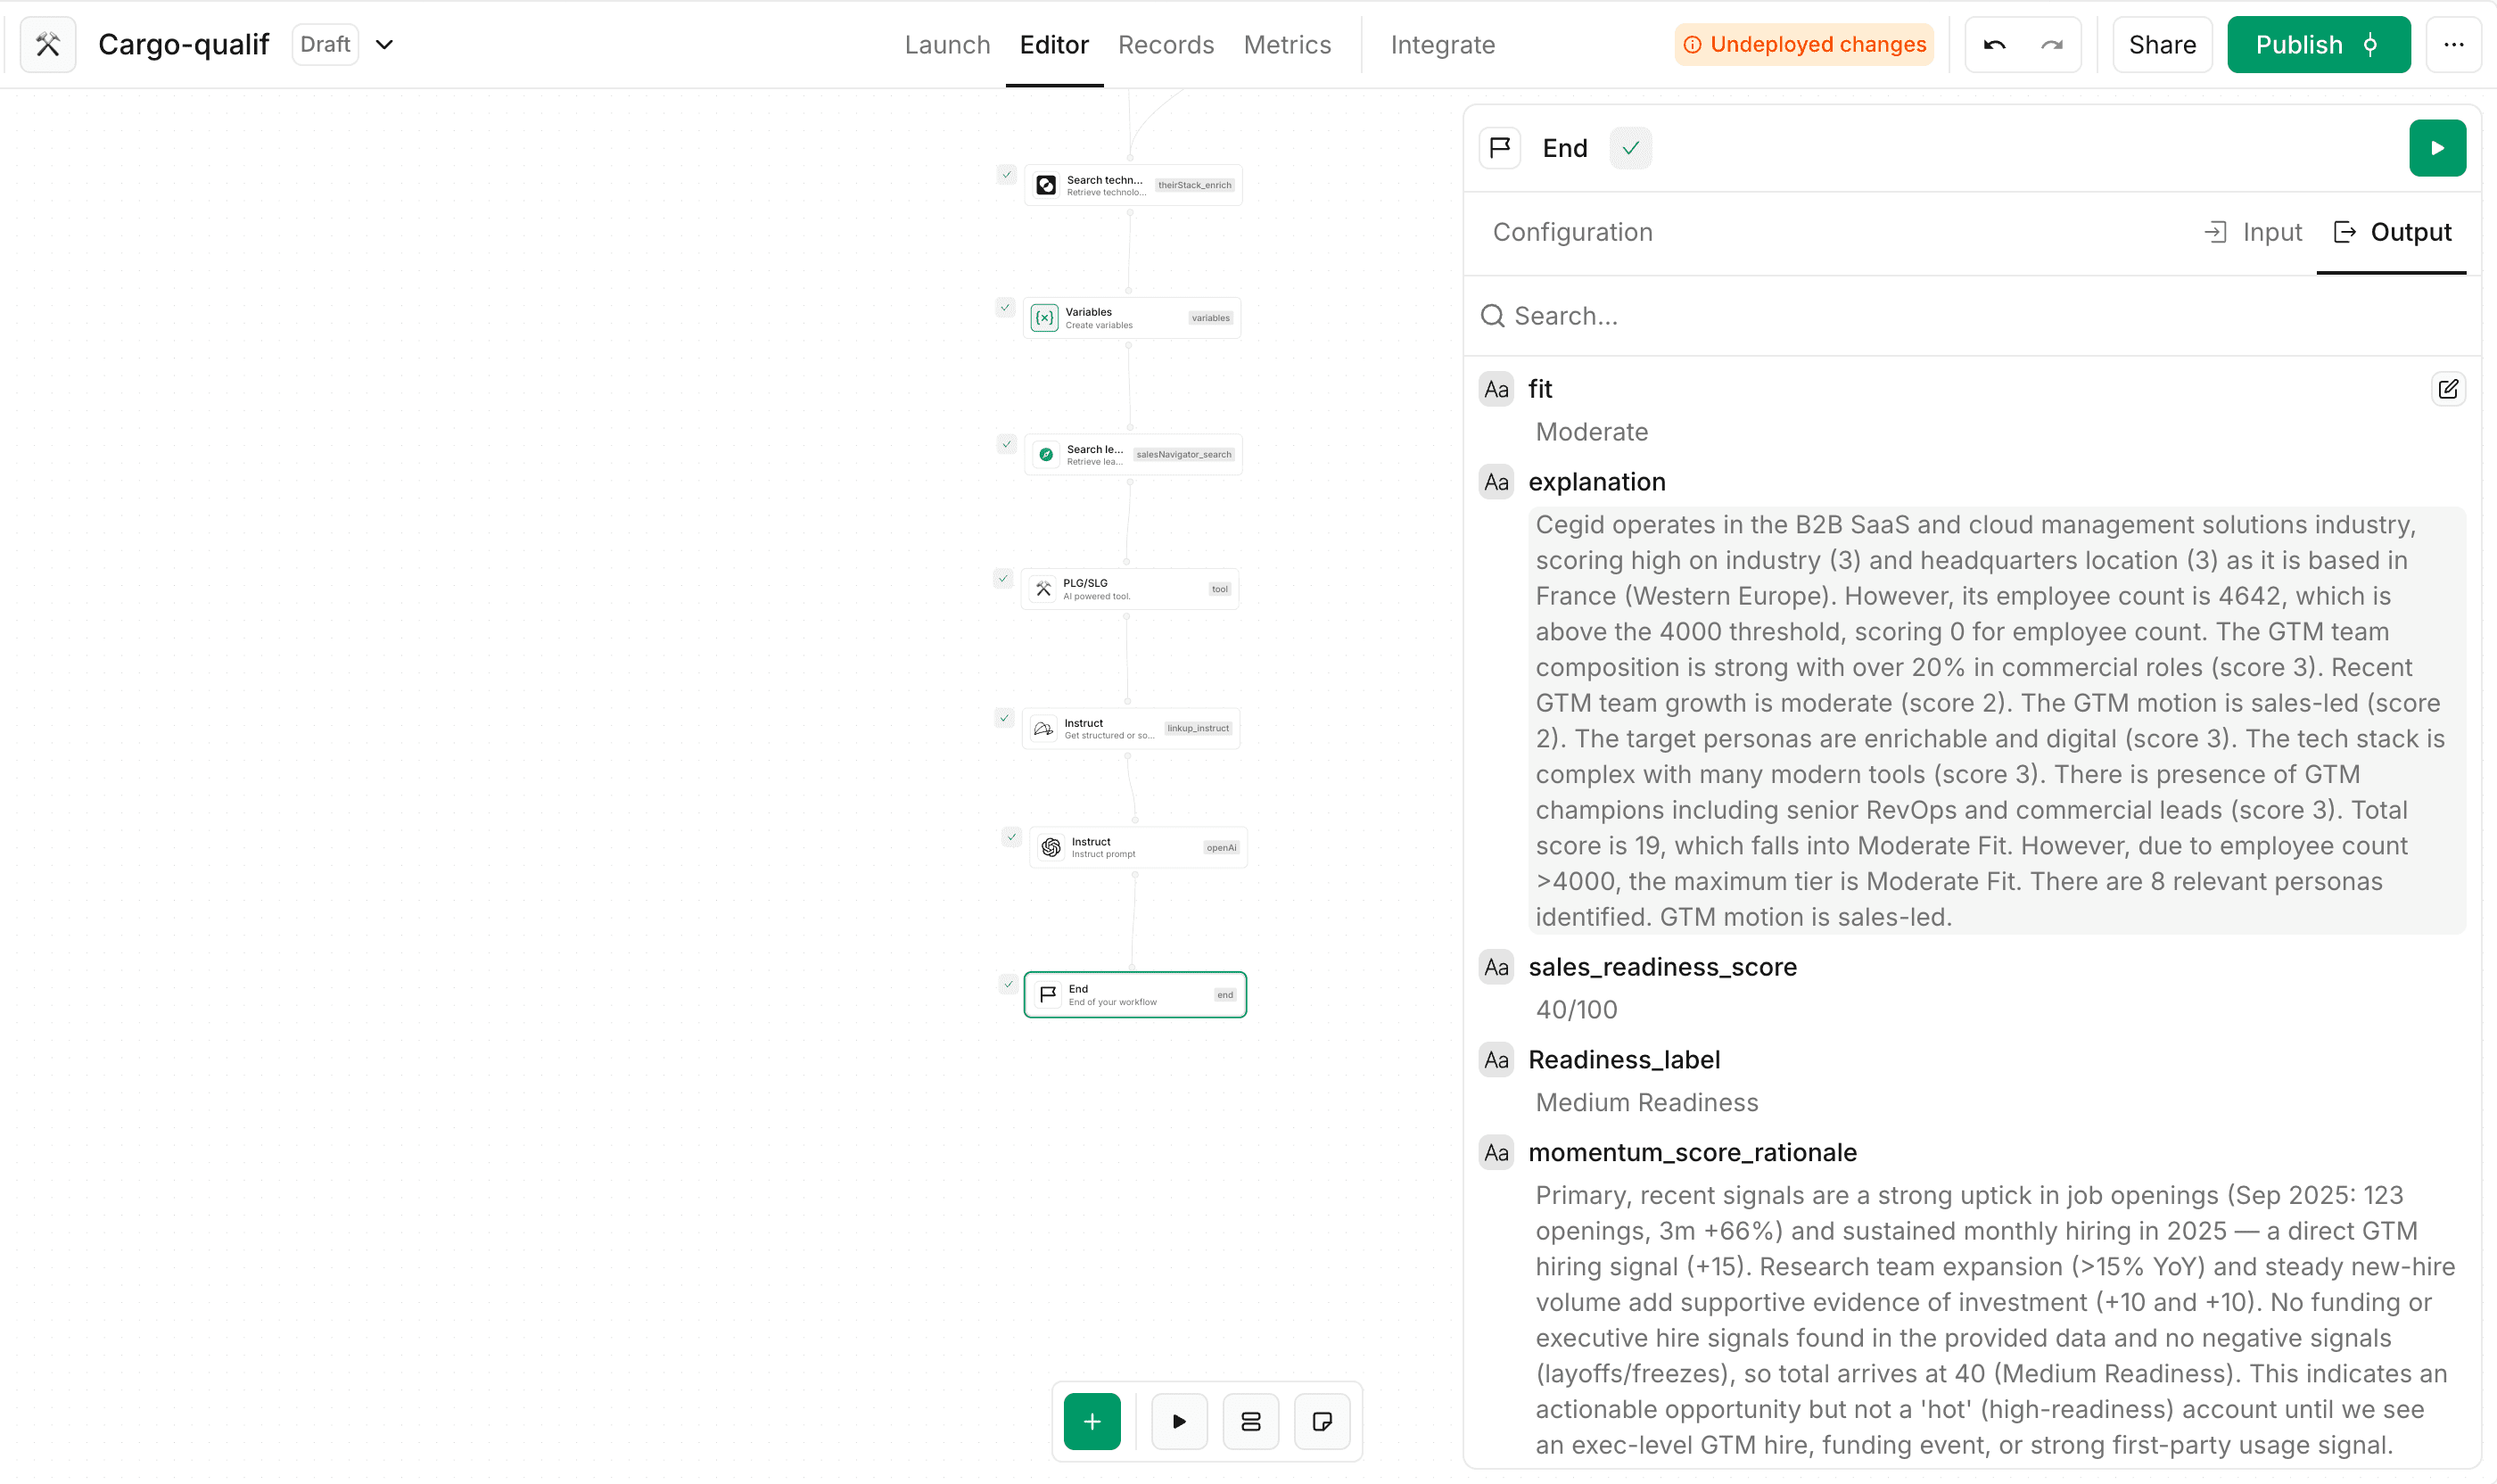
Task: Click the sticky note icon in bottom toolbar
Action: coord(1322,1421)
